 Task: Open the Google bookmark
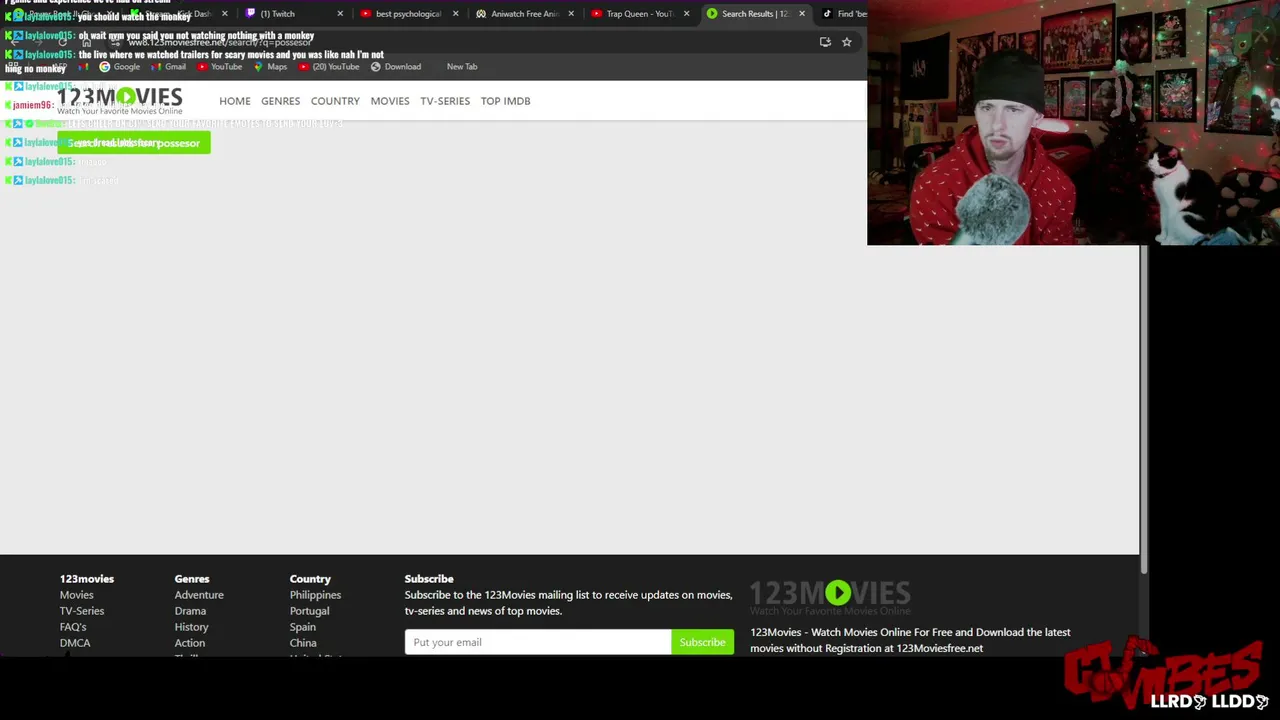pyautogui.click(x=119, y=67)
